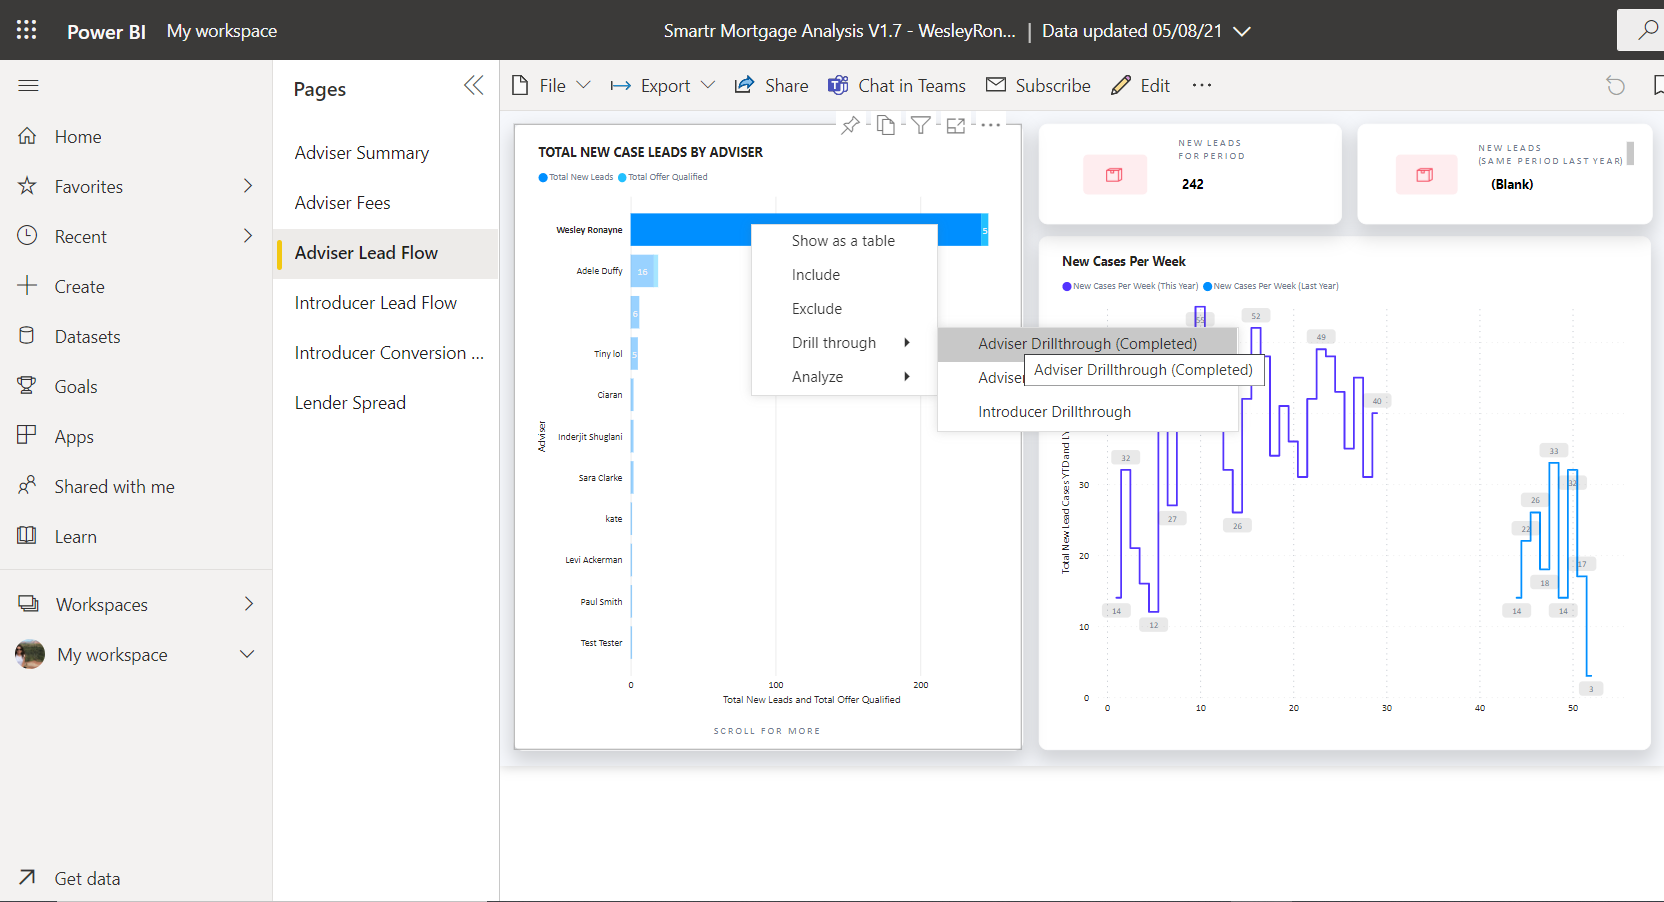Select Adviser Drillthrough (Completed) option

pyautogui.click(x=1088, y=343)
